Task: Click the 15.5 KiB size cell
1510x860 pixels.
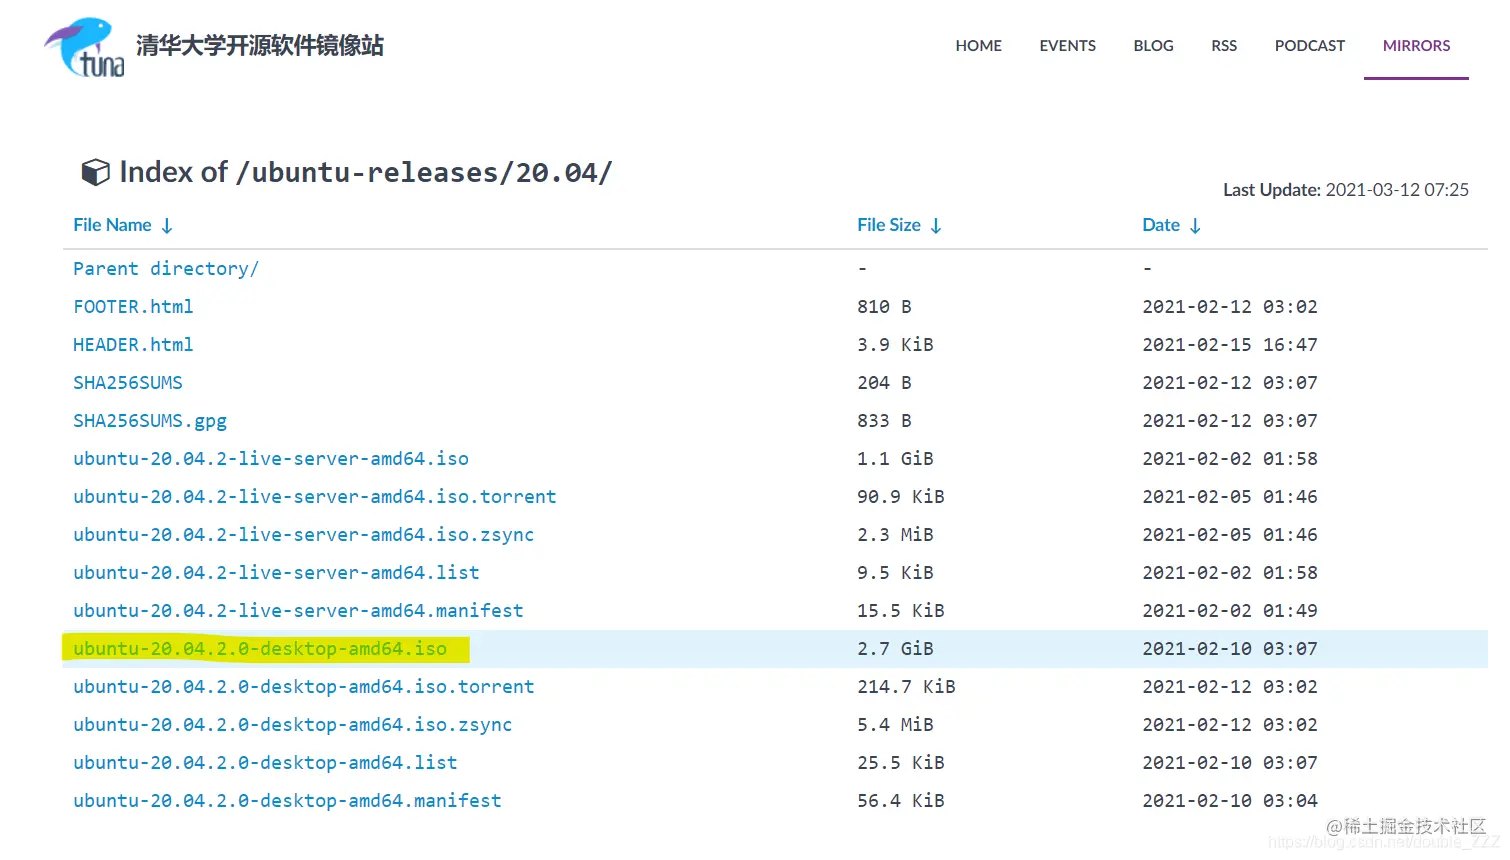Action: click(x=900, y=610)
